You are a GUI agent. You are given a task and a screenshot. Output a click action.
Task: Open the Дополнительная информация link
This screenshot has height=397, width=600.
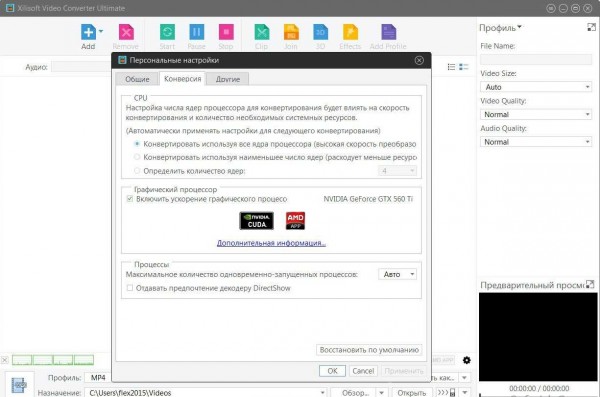(271, 243)
